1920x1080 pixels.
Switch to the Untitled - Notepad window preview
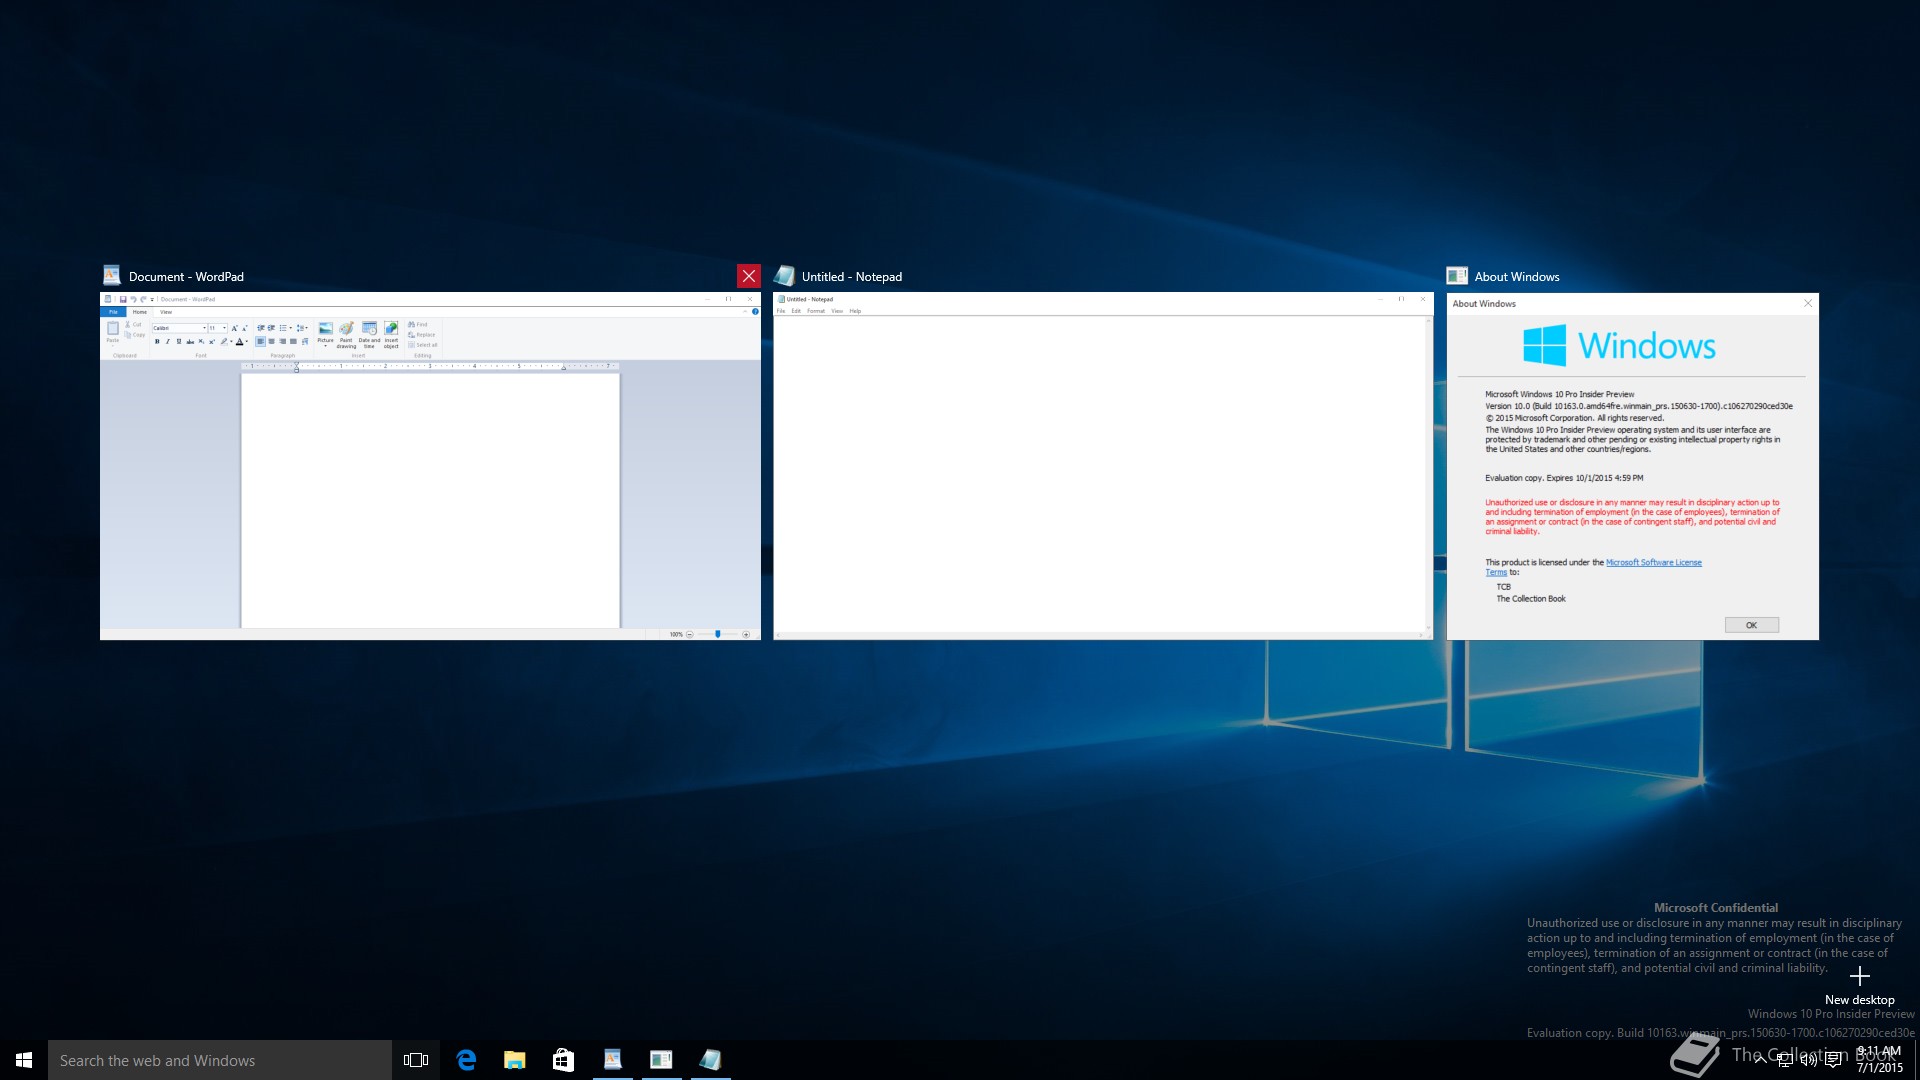coord(1103,466)
